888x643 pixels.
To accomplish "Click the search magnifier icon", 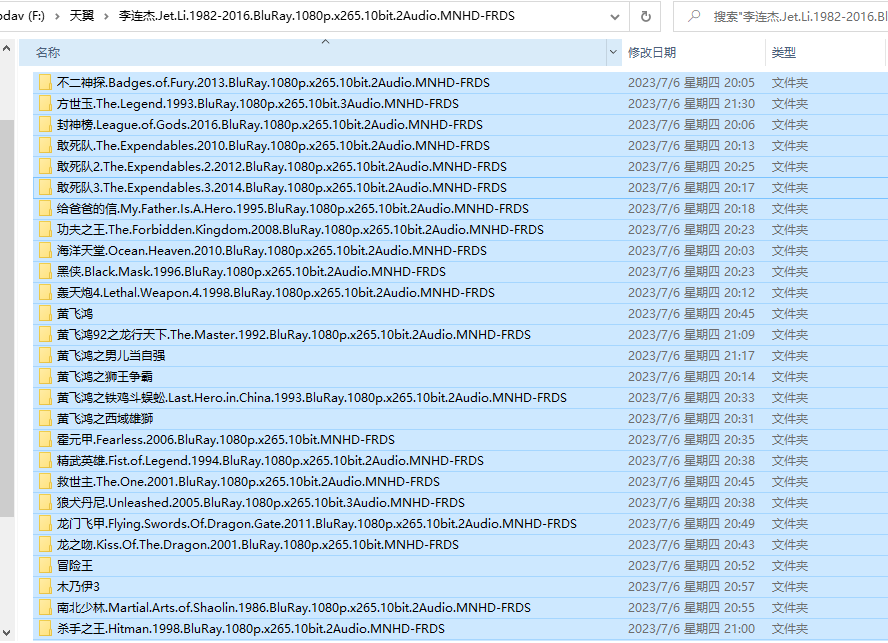I will [x=694, y=16].
